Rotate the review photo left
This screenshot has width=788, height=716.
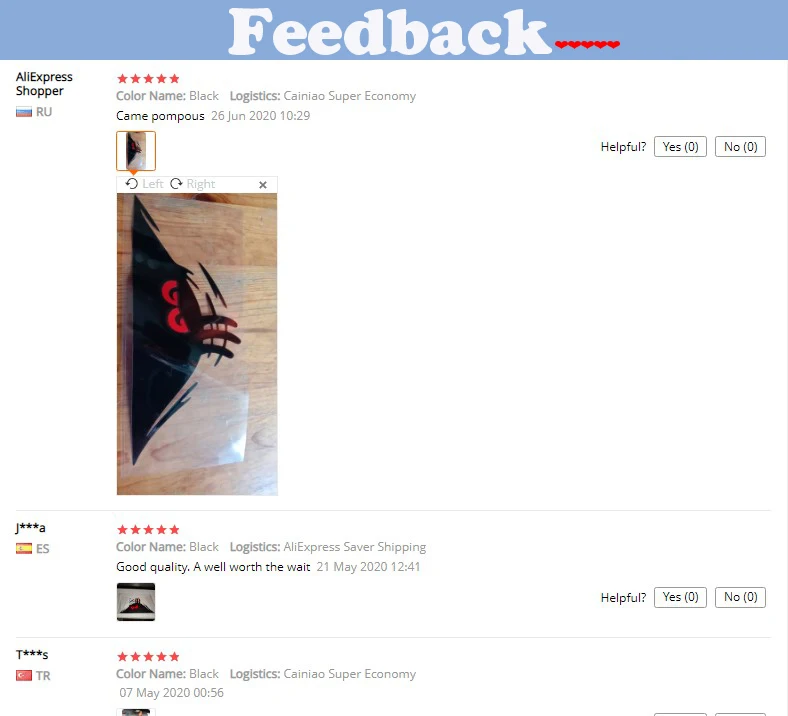coord(144,184)
